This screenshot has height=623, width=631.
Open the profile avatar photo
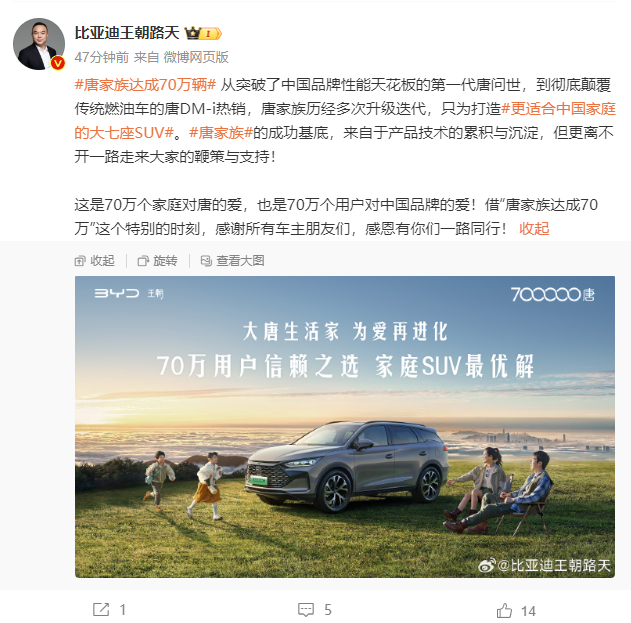(39, 43)
